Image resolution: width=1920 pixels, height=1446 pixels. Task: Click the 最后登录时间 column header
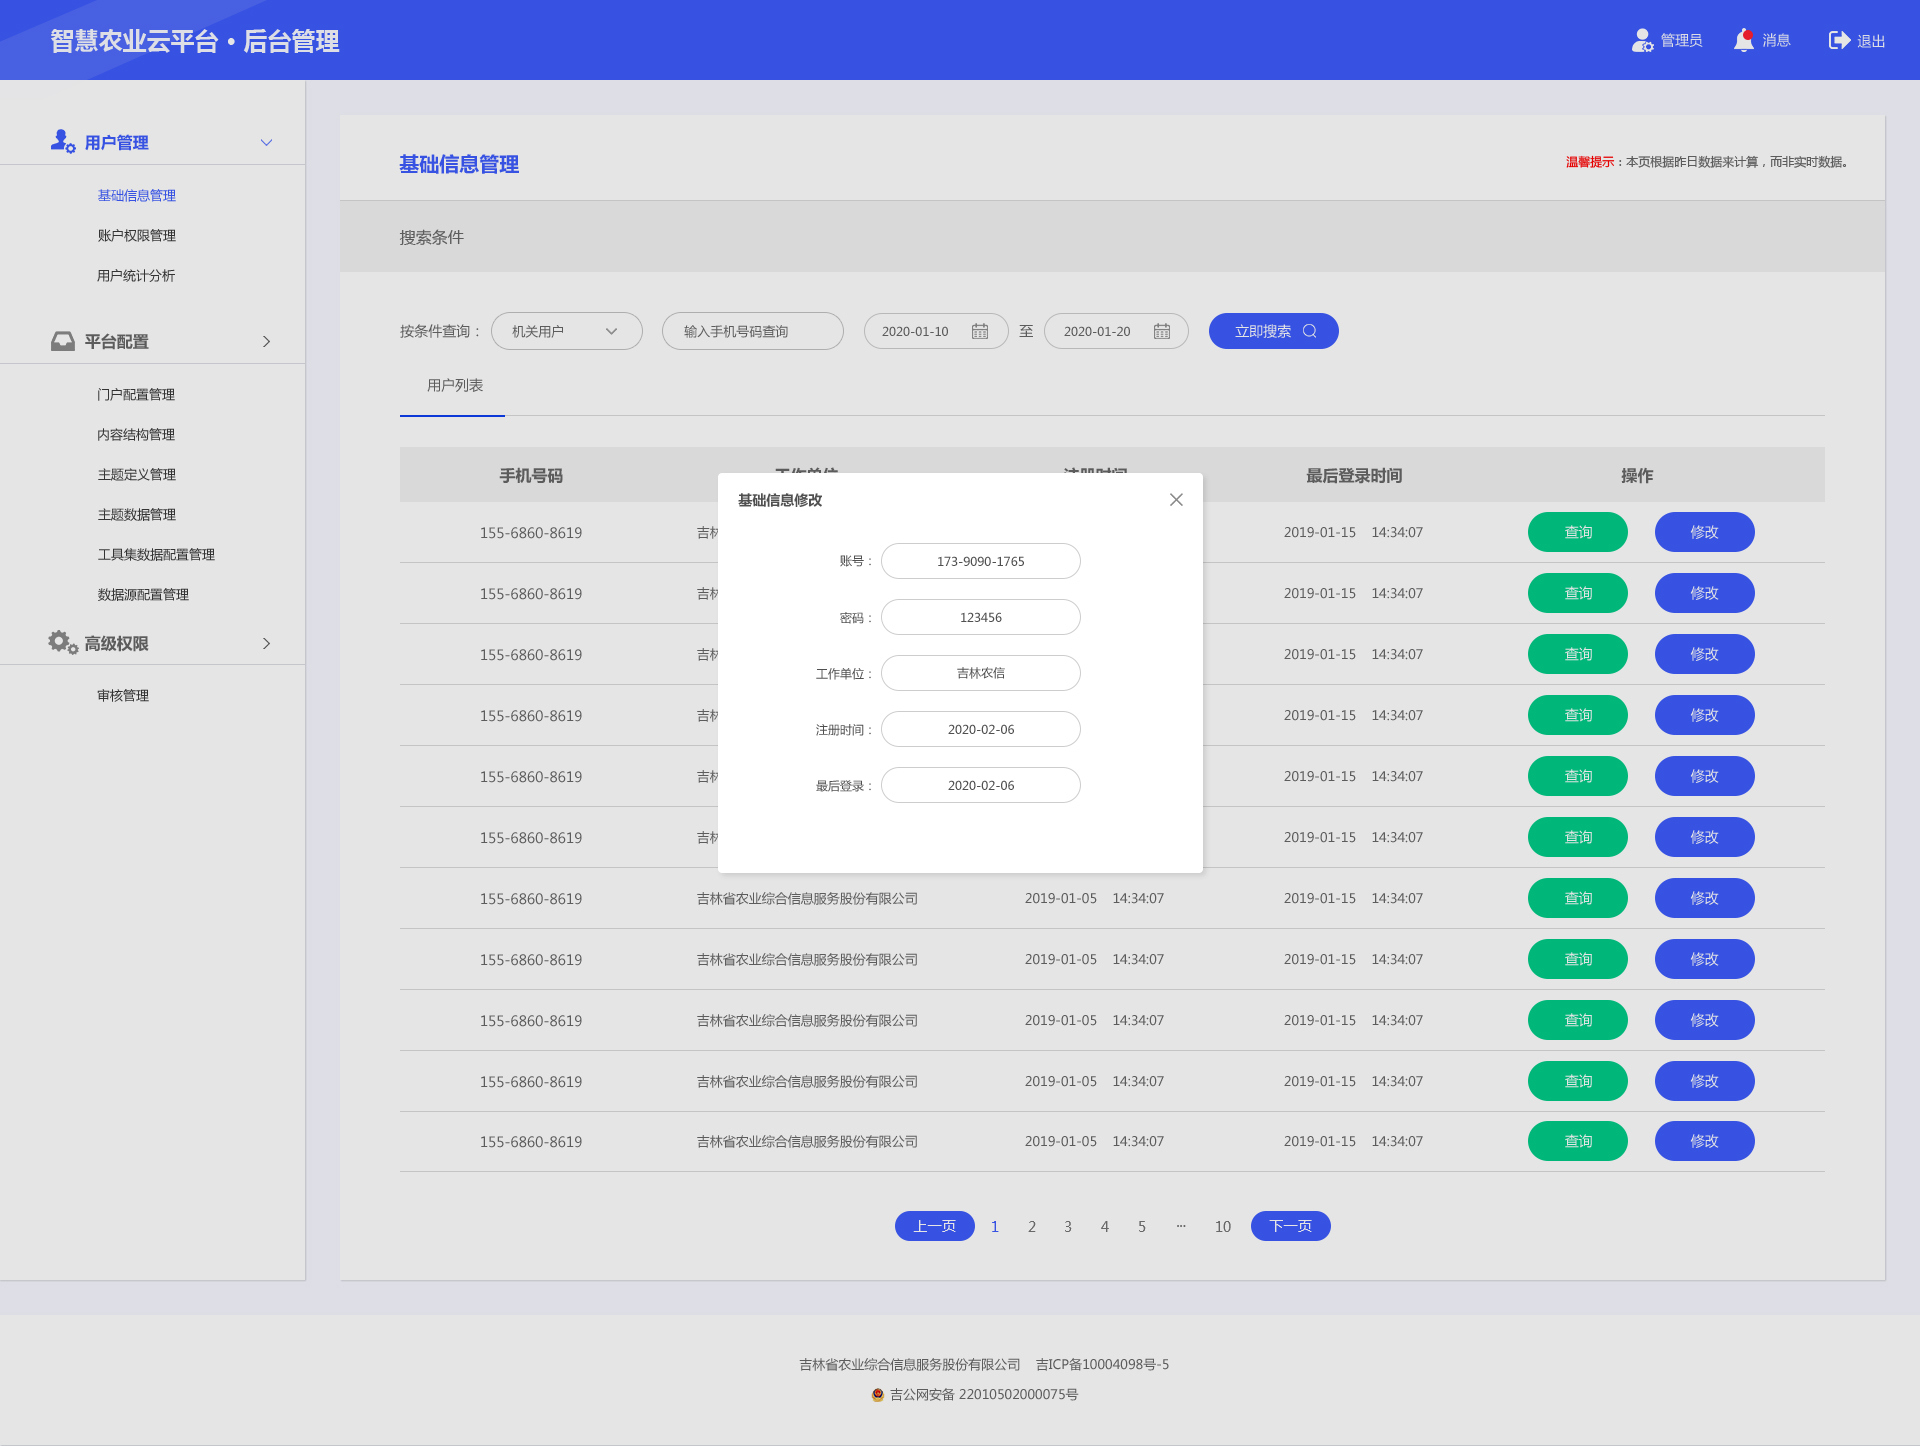click(1353, 475)
